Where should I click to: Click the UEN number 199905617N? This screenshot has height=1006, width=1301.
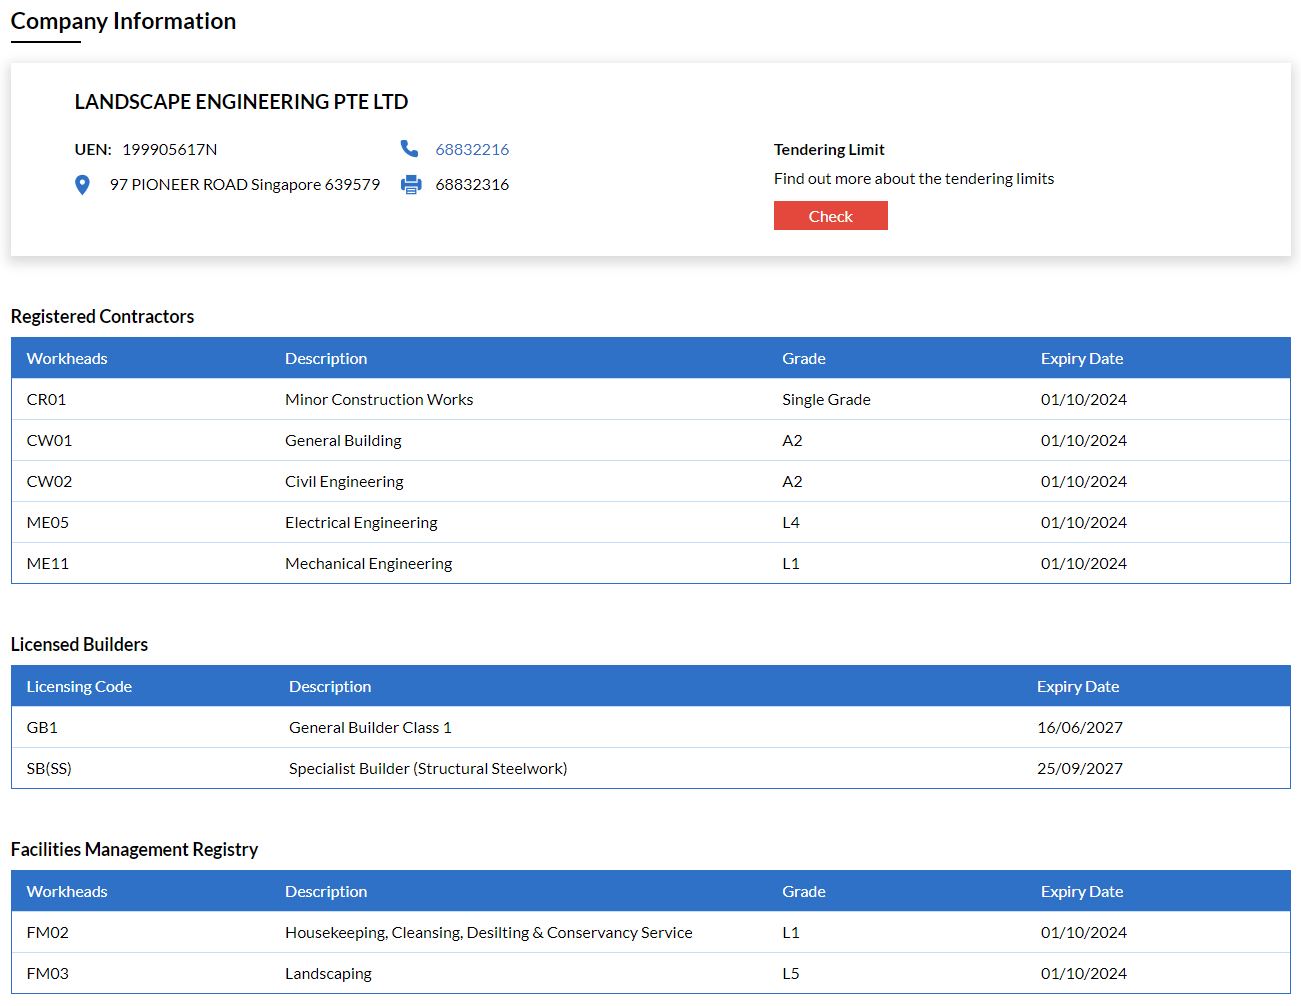pos(169,149)
